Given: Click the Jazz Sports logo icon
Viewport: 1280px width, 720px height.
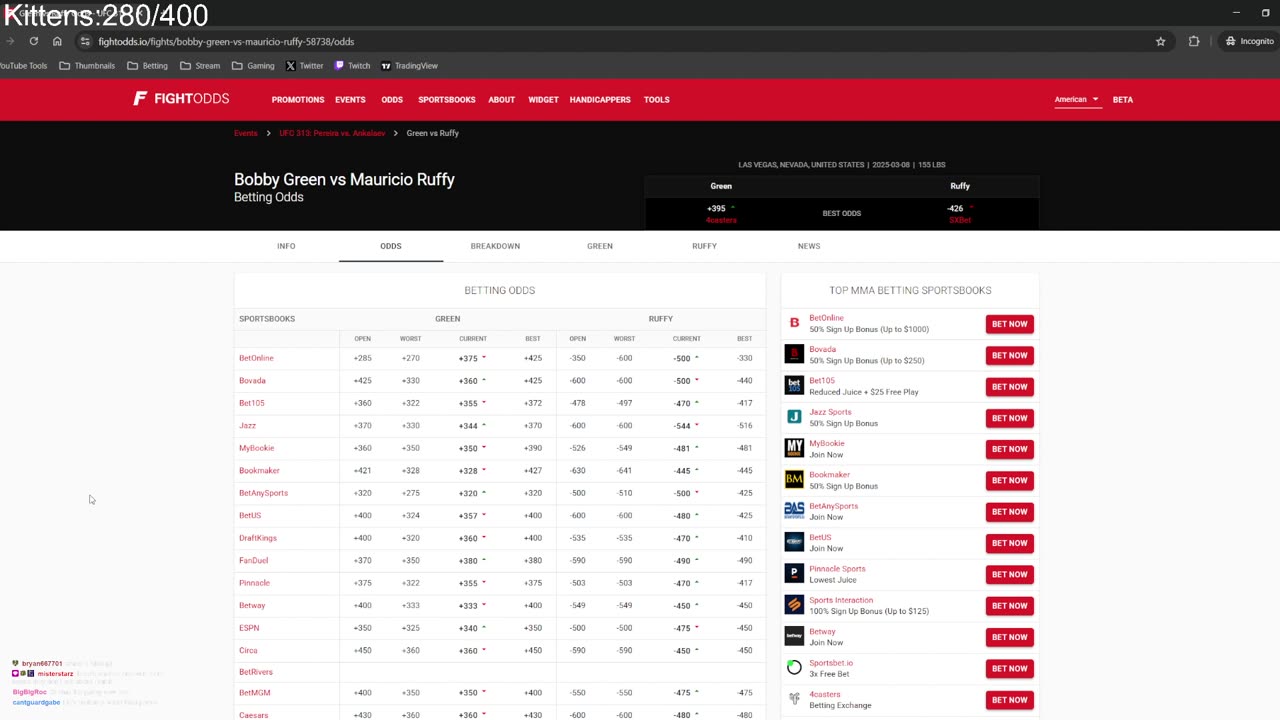Looking at the screenshot, I should pyautogui.click(x=794, y=417).
